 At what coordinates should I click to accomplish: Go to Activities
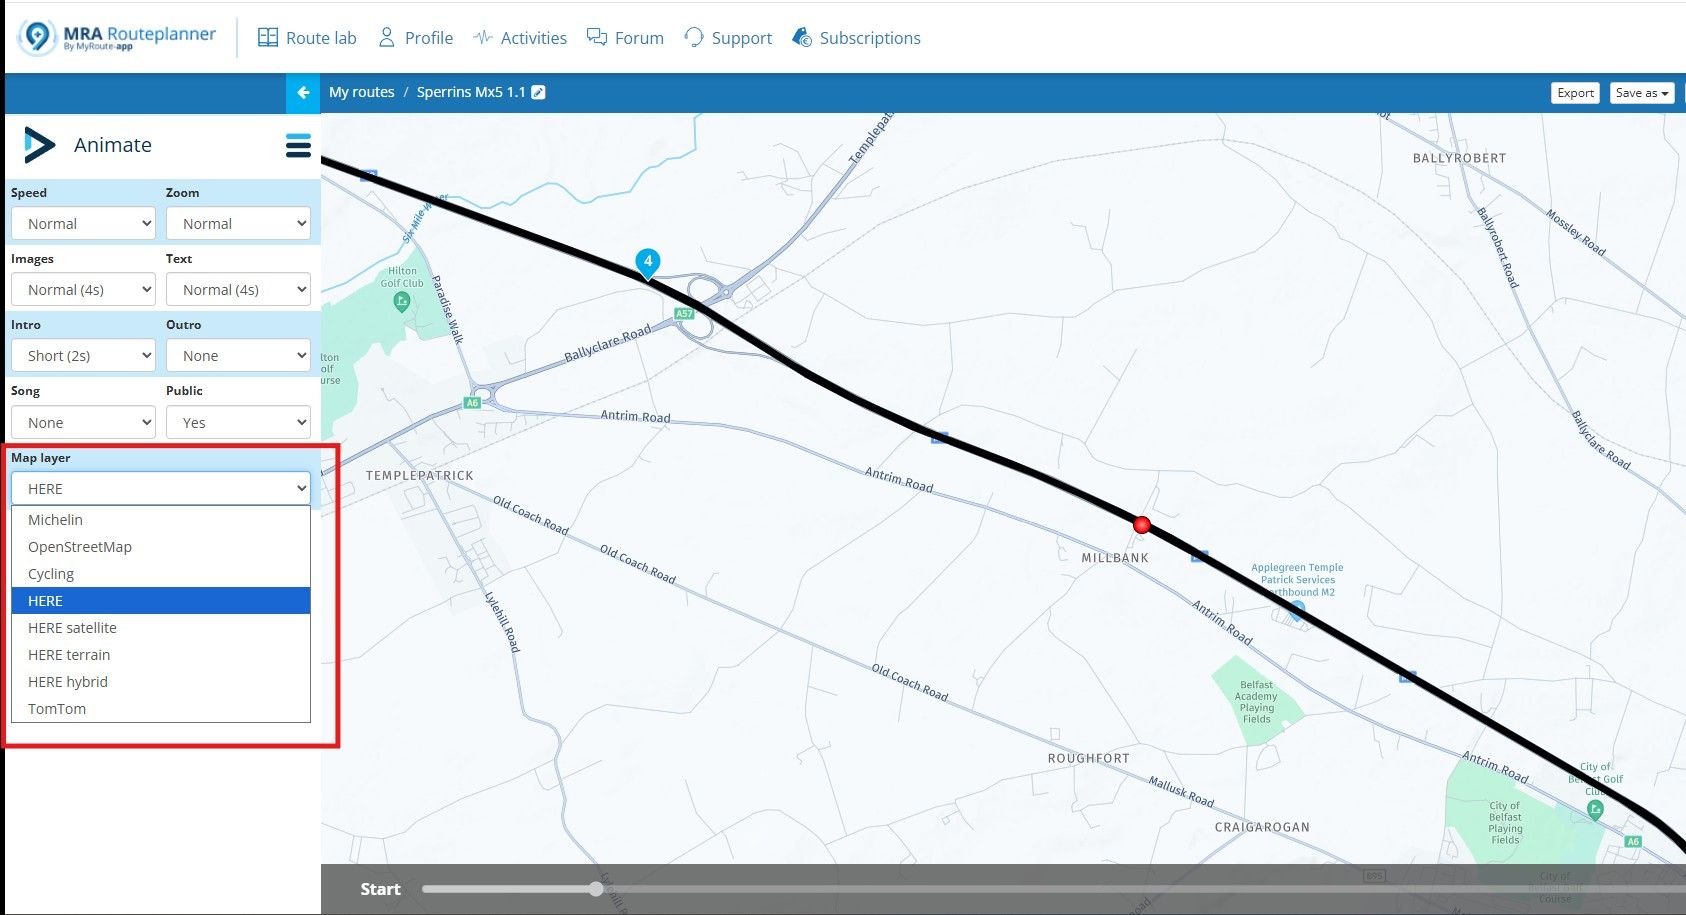[x=520, y=38]
